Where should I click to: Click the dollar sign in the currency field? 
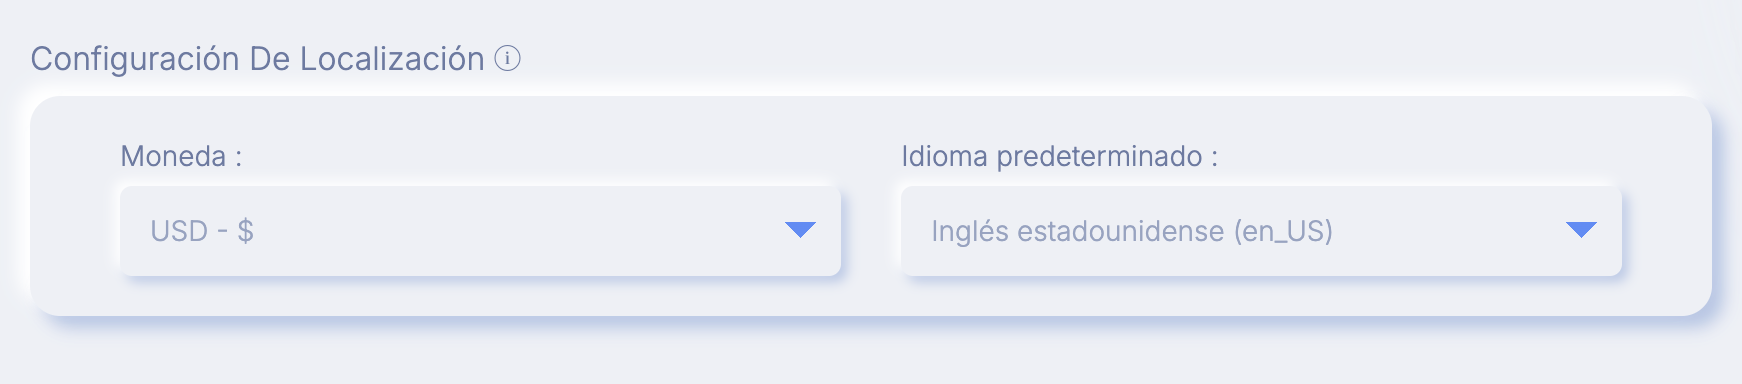246,231
